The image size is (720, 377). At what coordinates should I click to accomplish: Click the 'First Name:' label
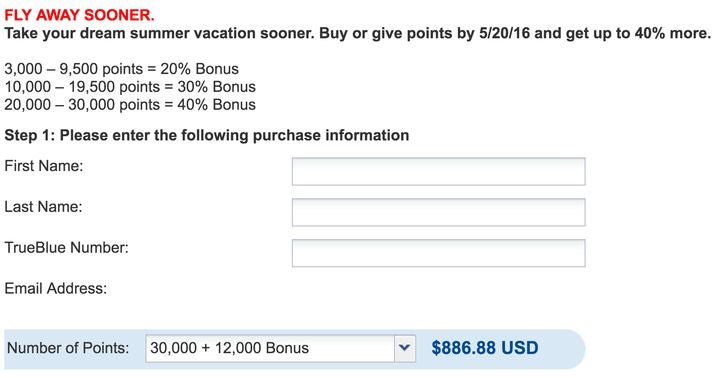point(44,166)
